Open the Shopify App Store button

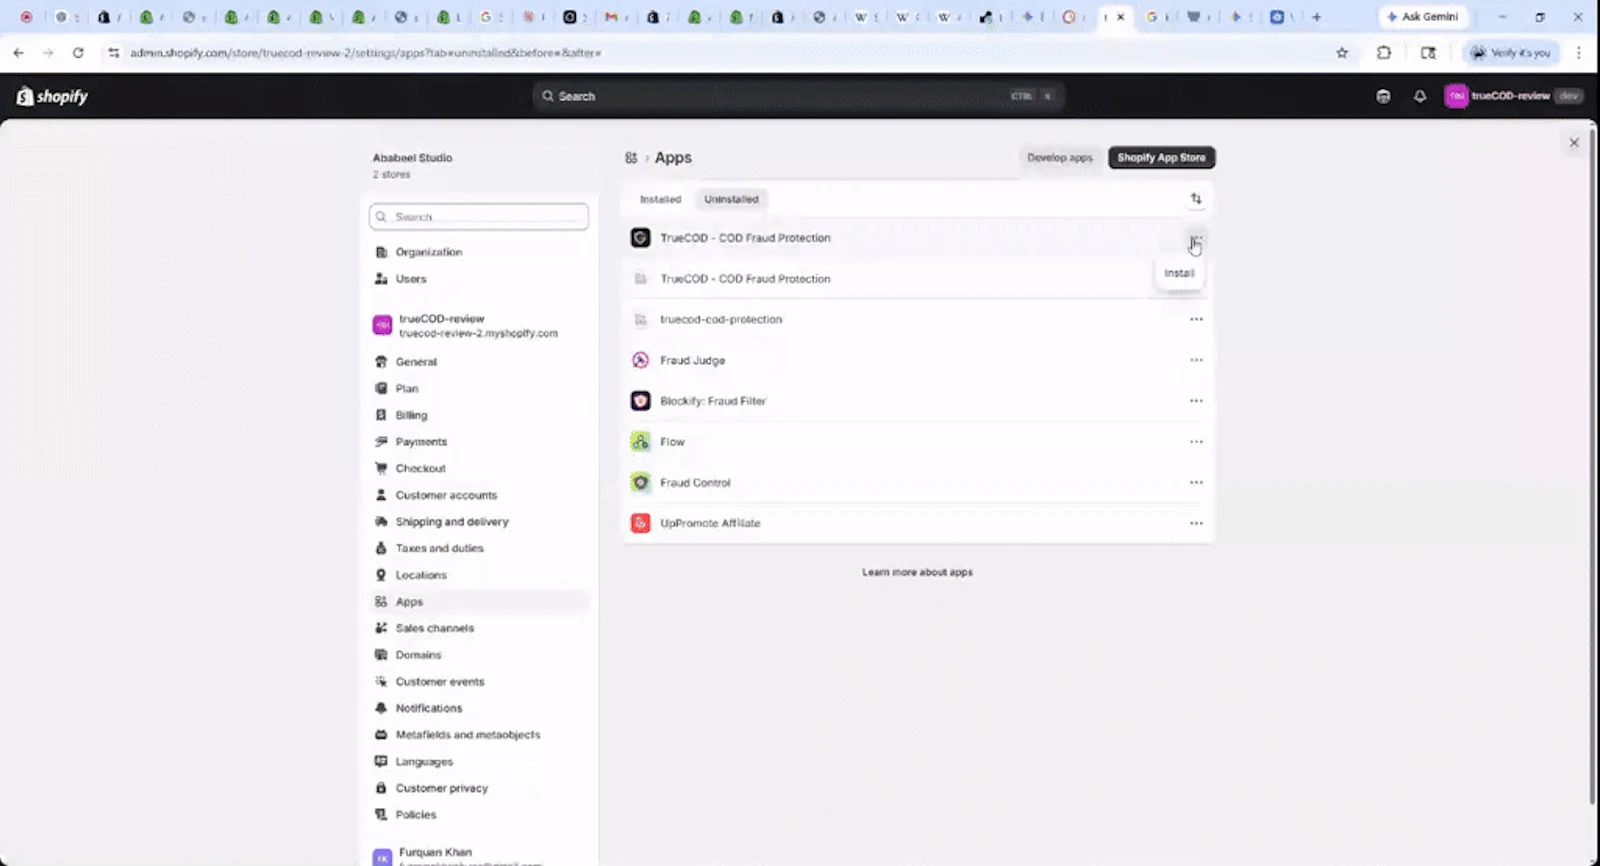[1161, 158]
